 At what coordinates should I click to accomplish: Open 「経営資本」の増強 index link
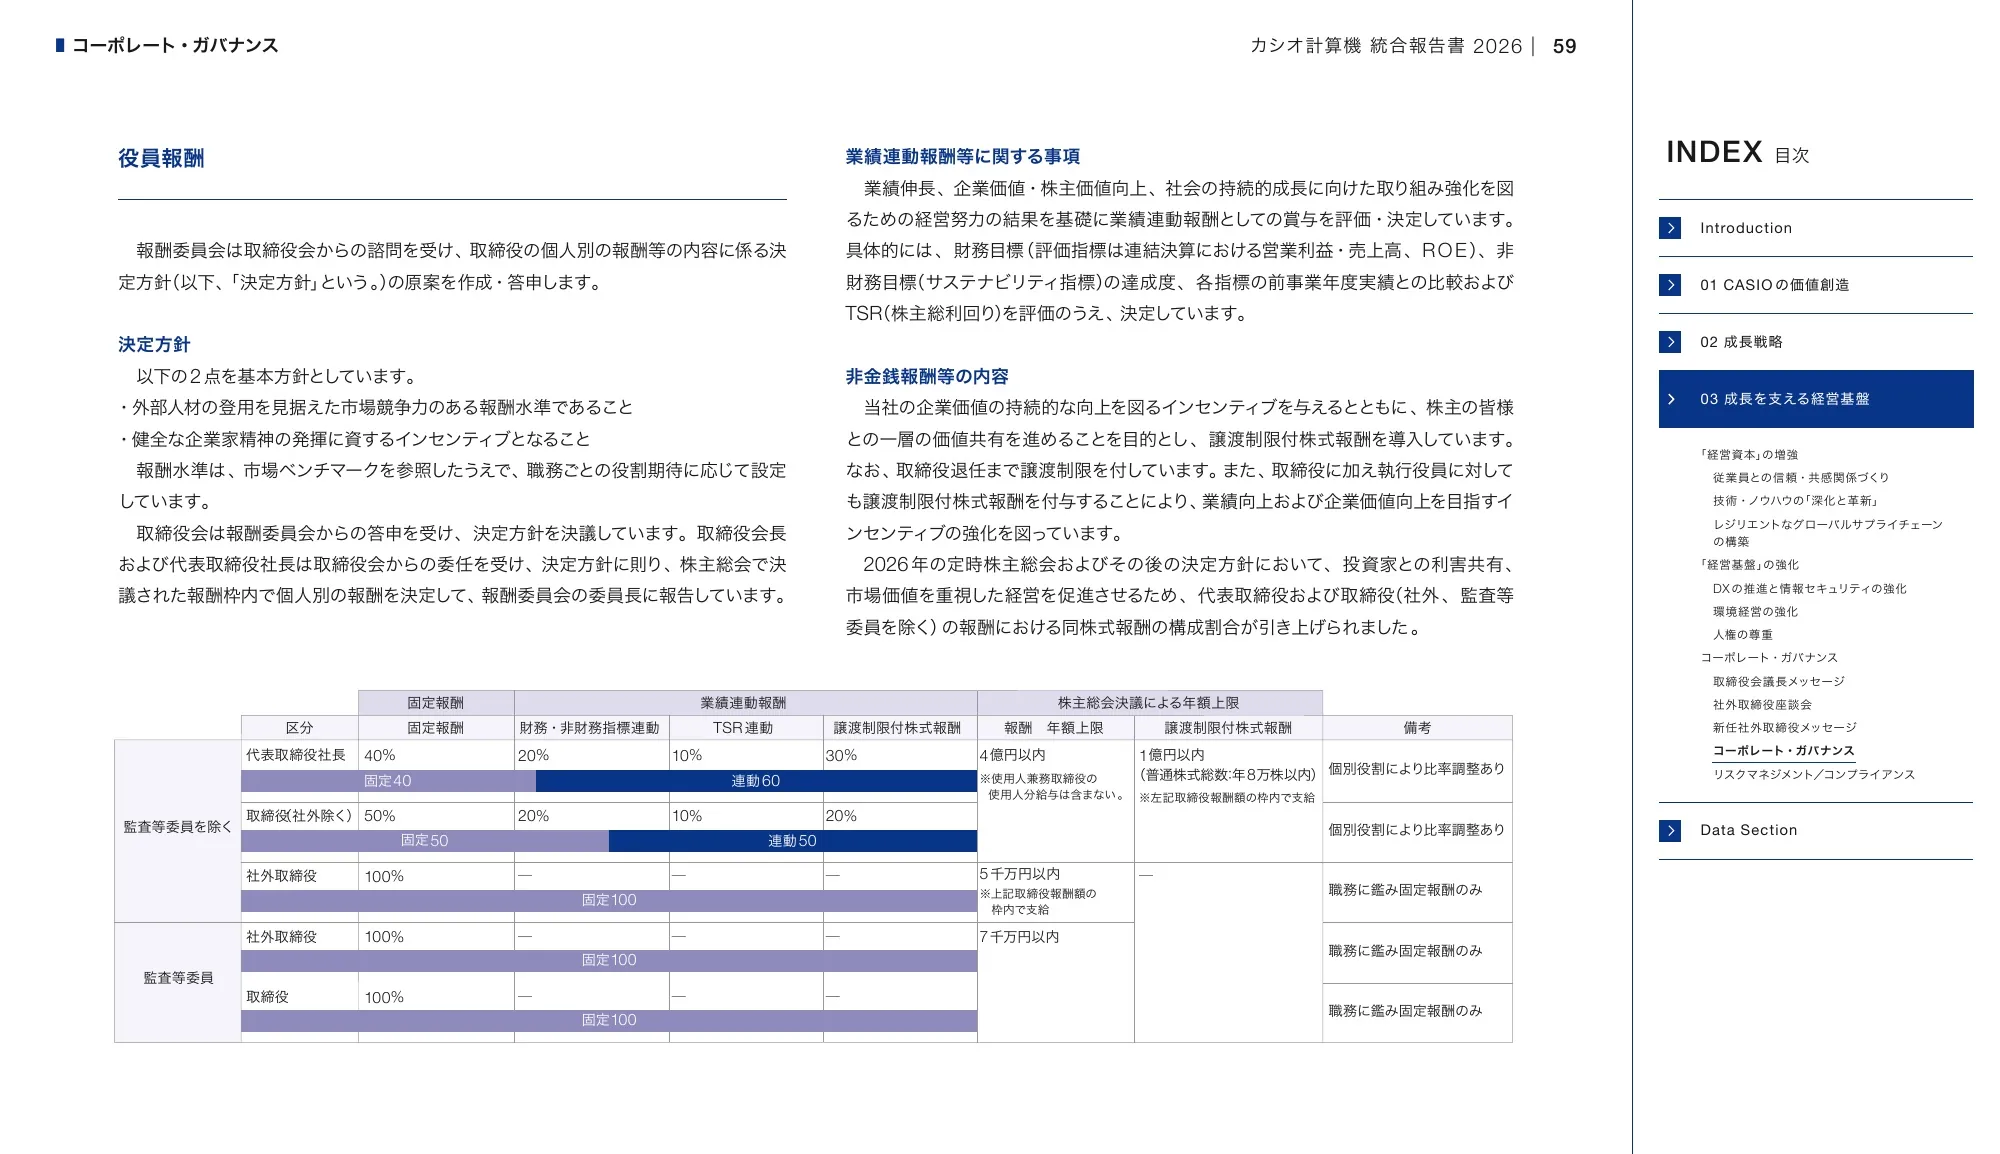[1749, 454]
